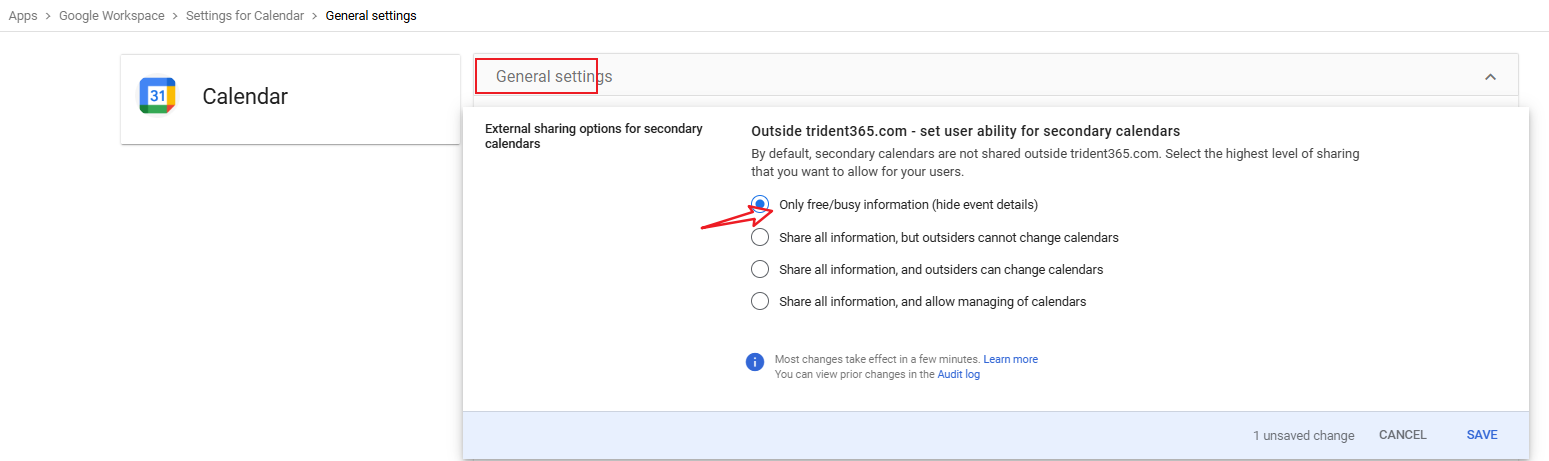The height and width of the screenshot is (461, 1549).
Task: Click External sharing options for secondary calendars label
Action: click(x=593, y=136)
